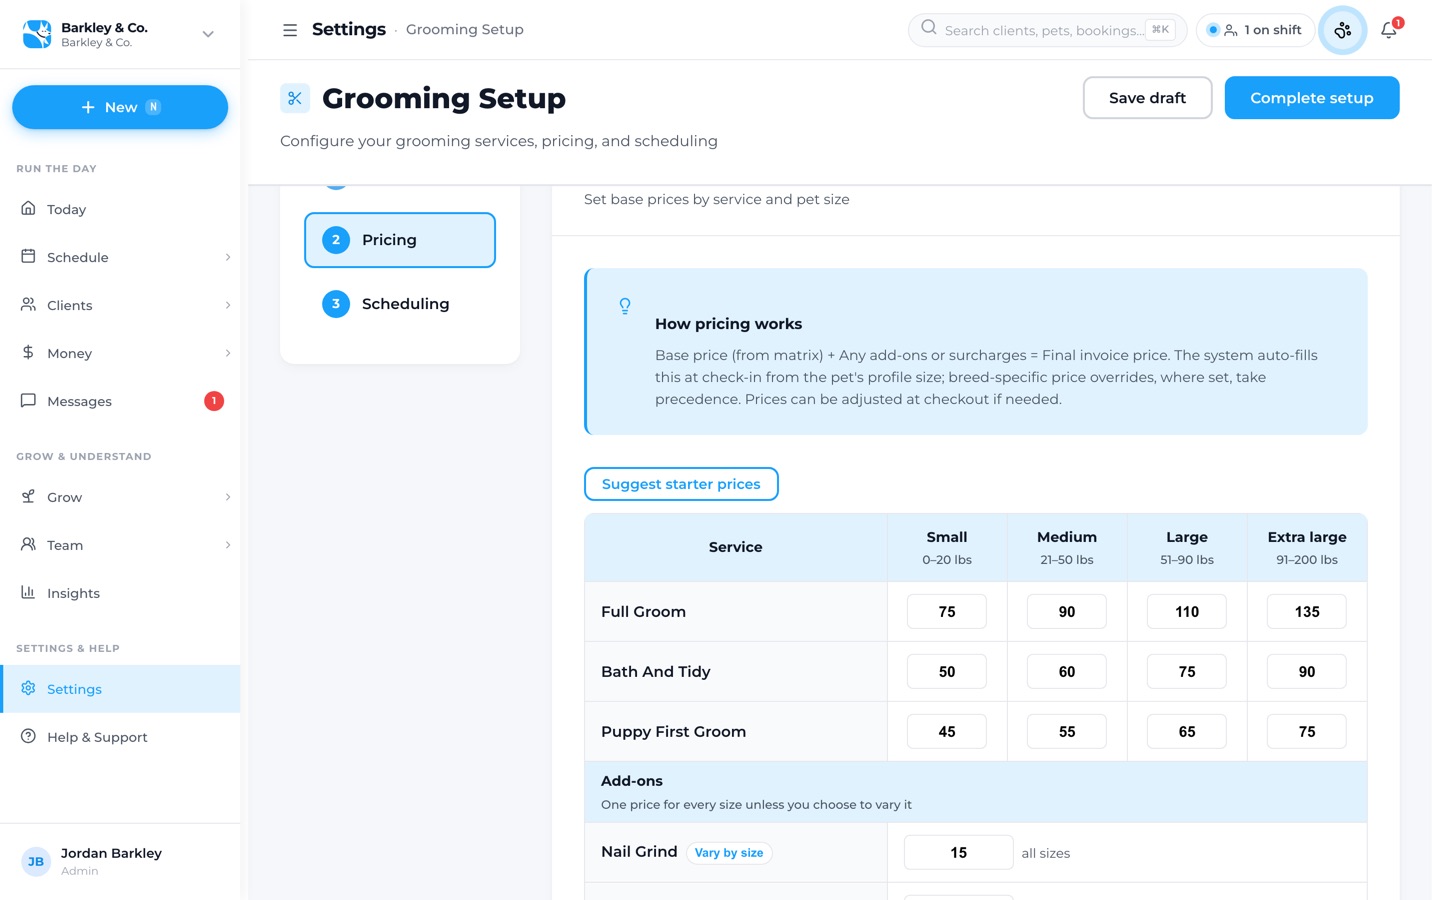Select the Pricing setup step
This screenshot has width=1440, height=900.
click(x=400, y=240)
